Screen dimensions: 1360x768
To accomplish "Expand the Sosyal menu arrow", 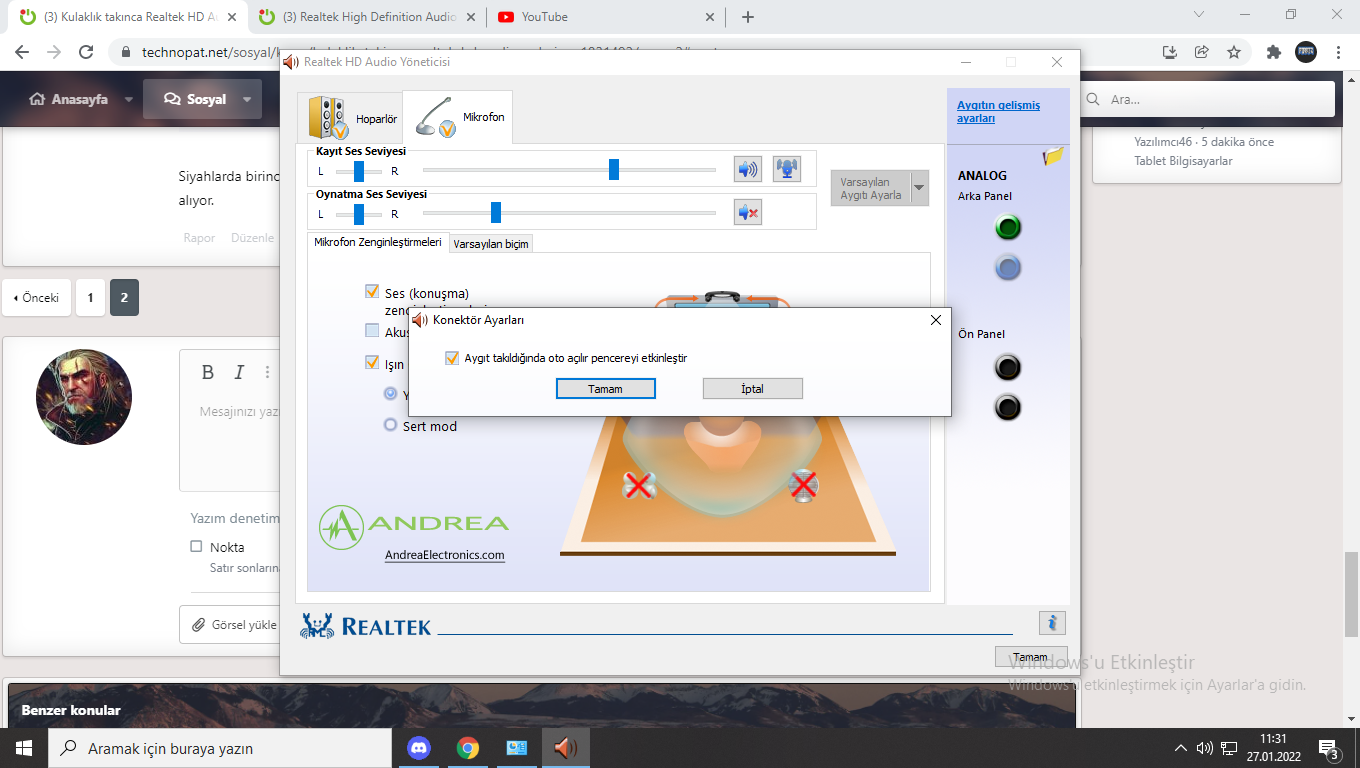I will pyautogui.click(x=247, y=100).
